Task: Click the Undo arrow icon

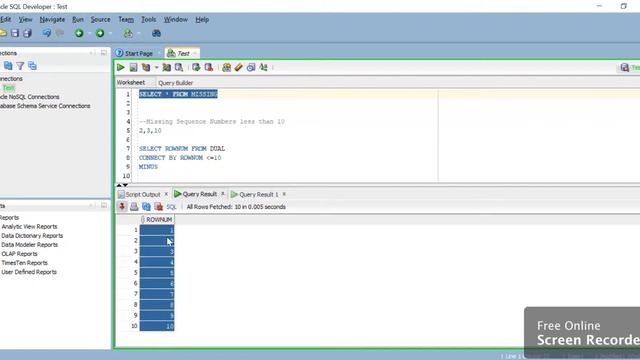Action: click(x=47, y=33)
